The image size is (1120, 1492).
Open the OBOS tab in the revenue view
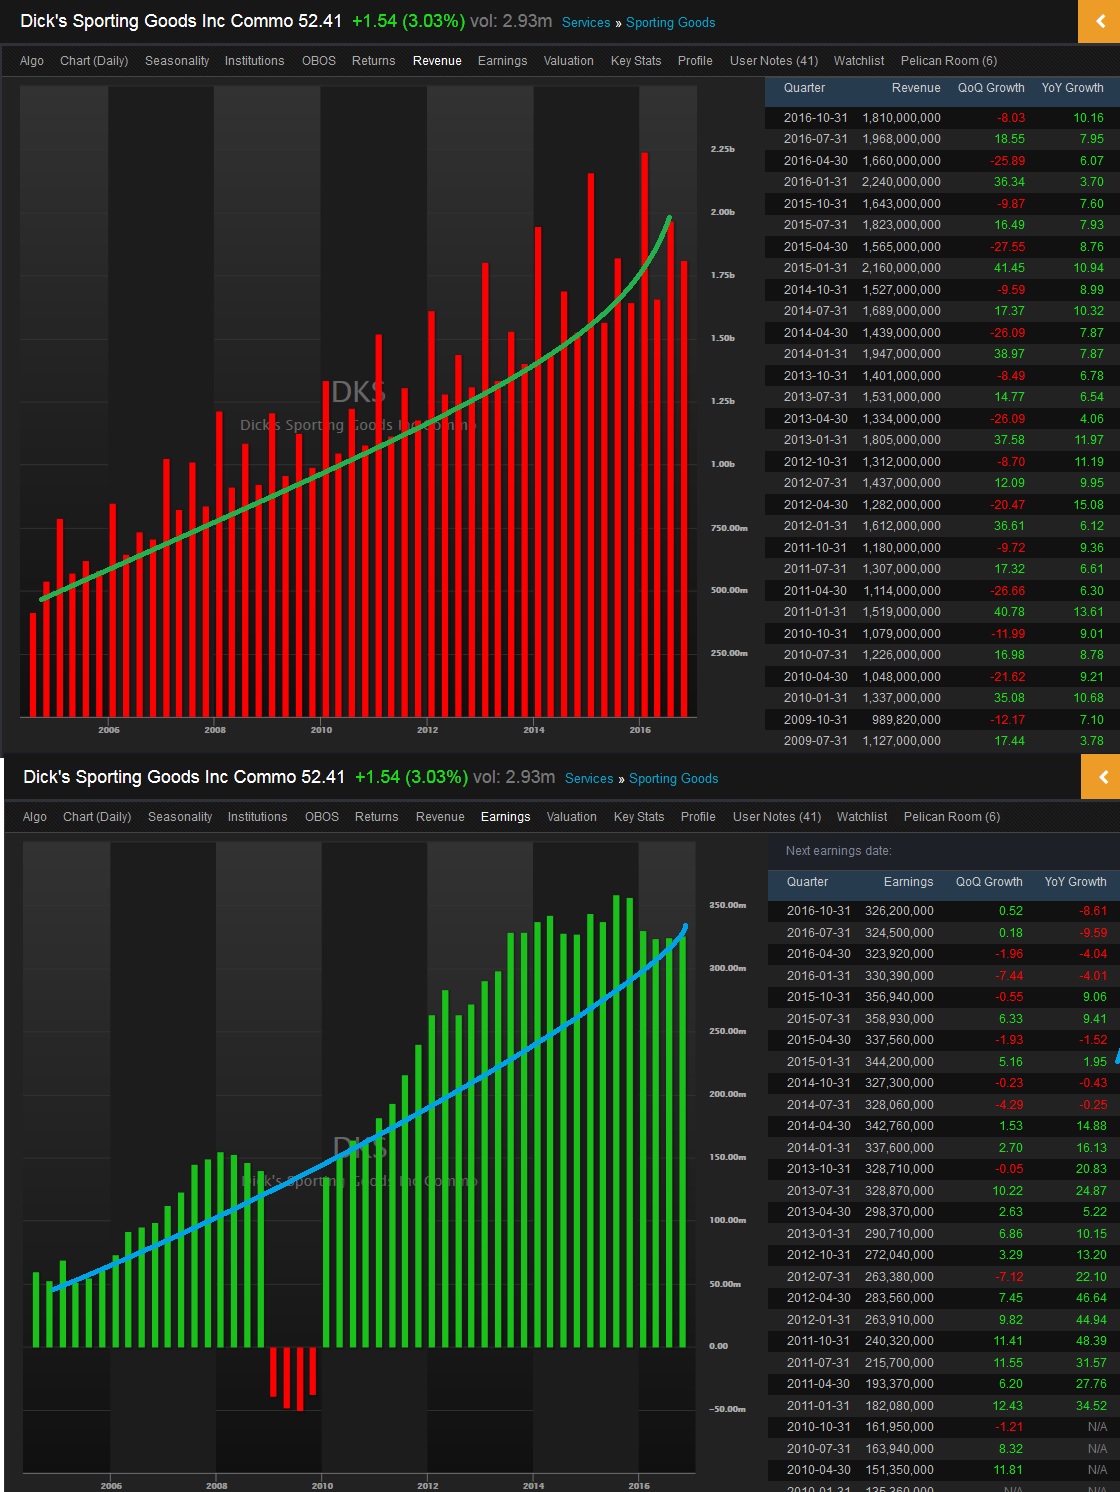319,61
